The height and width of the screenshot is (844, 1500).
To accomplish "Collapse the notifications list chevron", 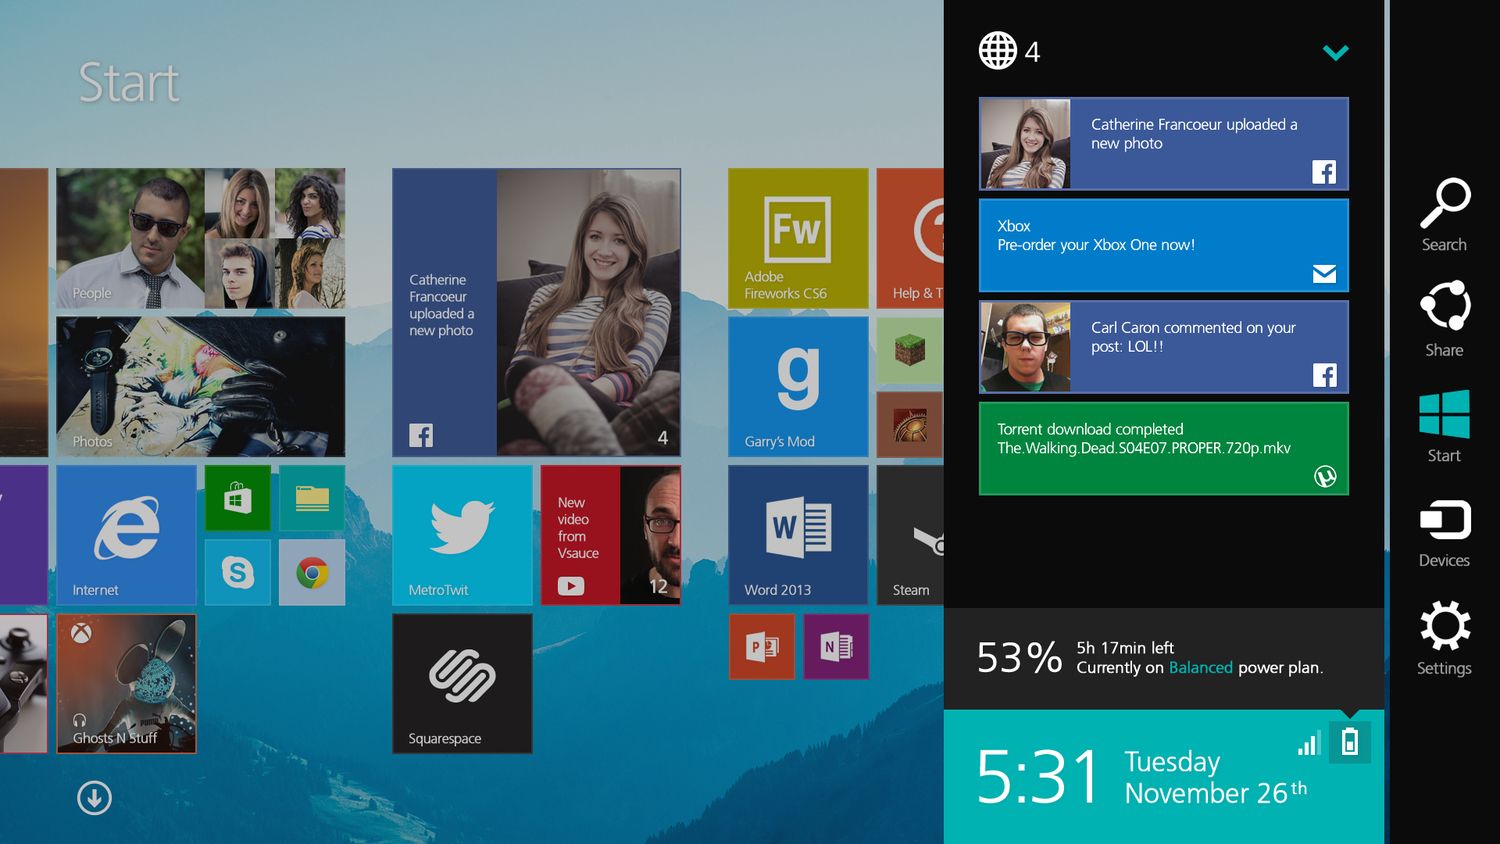I will coord(1335,52).
